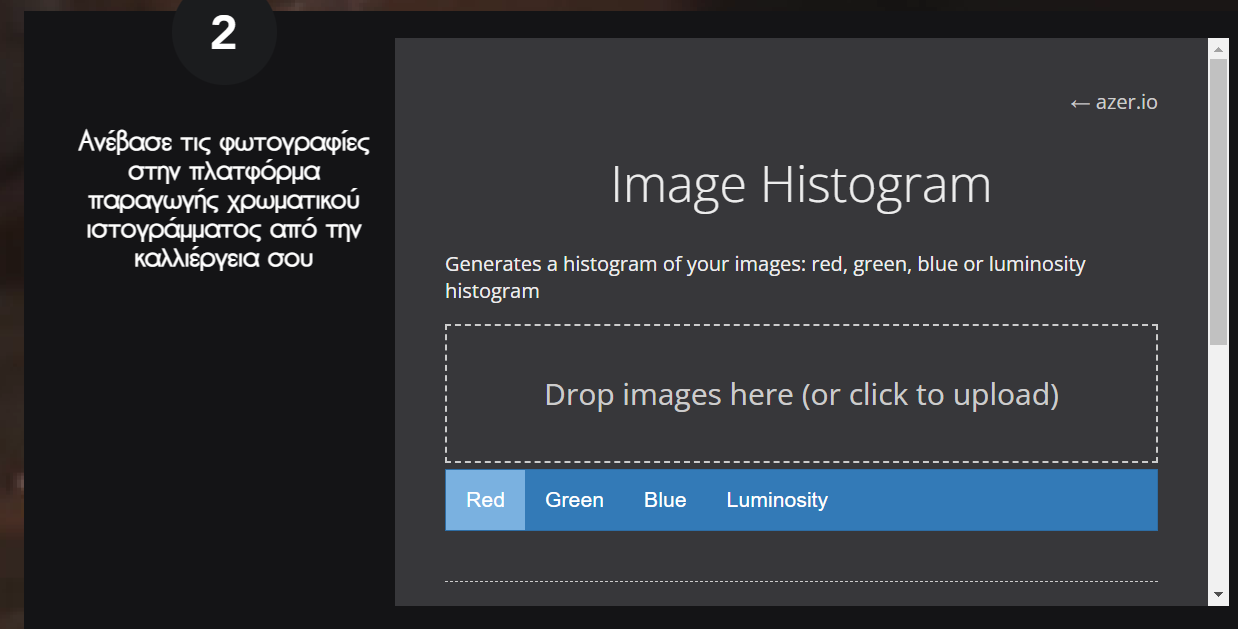Image resolution: width=1238 pixels, height=629 pixels.
Task: Open the Blue channel tab
Action: click(665, 500)
